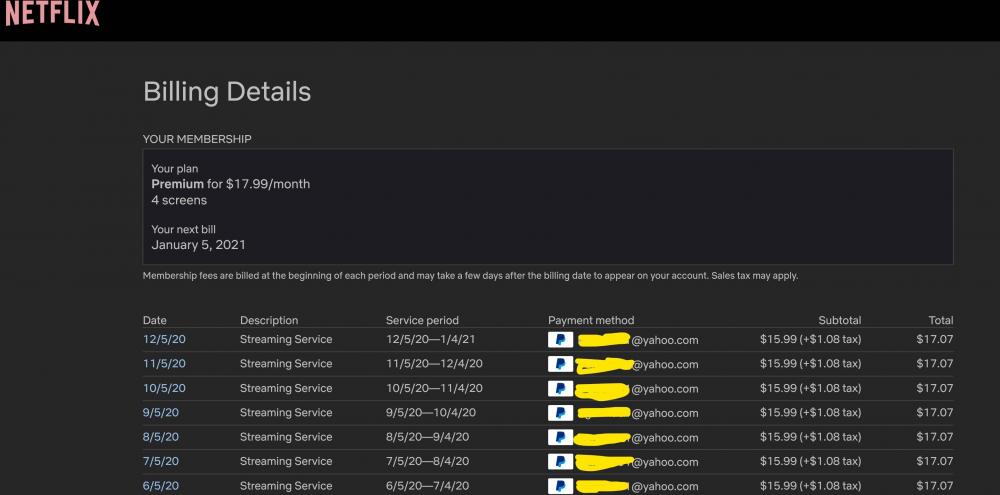Image resolution: width=1000 pixels, height=495 pixels.
Task: Select PayPal icon in the 8/5/20 row
Action: click(x=560, y=437)
